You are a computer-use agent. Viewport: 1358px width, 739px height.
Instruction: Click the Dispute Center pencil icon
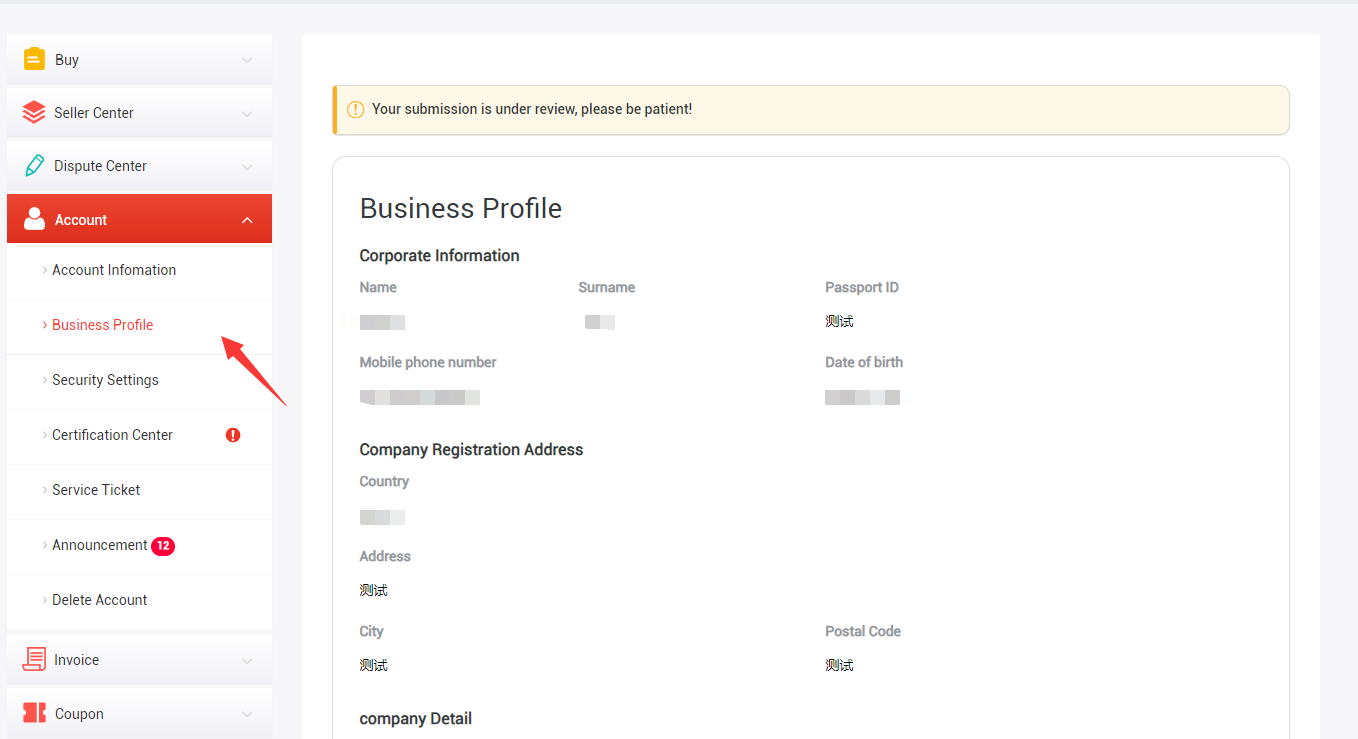click(34, 166)
